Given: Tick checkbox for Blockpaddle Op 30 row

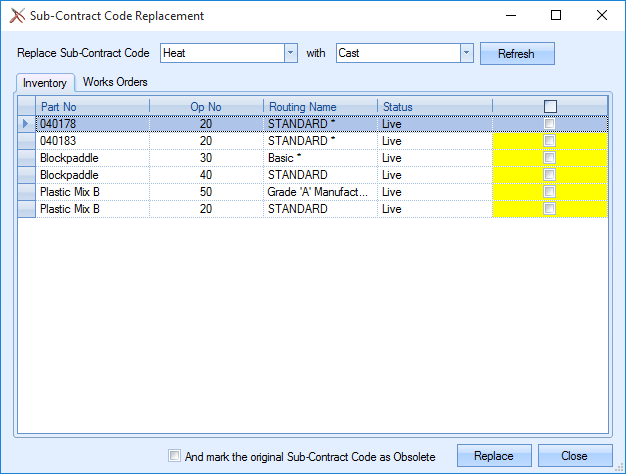Looking at the screenshot, I should click(550, 158).
